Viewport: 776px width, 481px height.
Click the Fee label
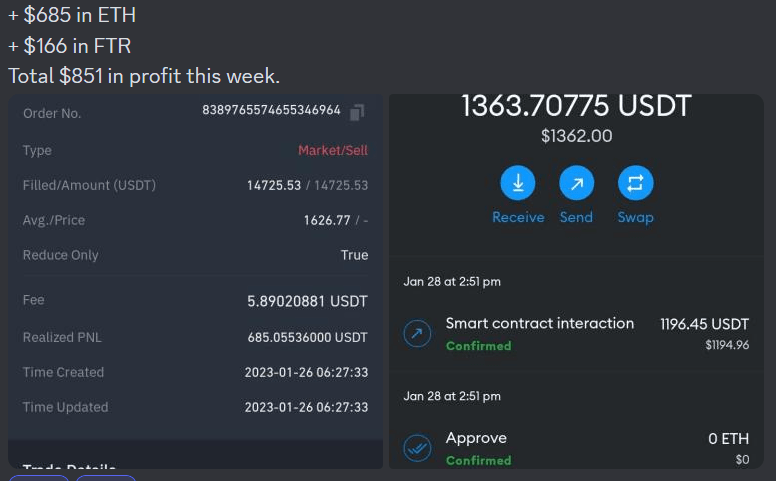[34, 300]
